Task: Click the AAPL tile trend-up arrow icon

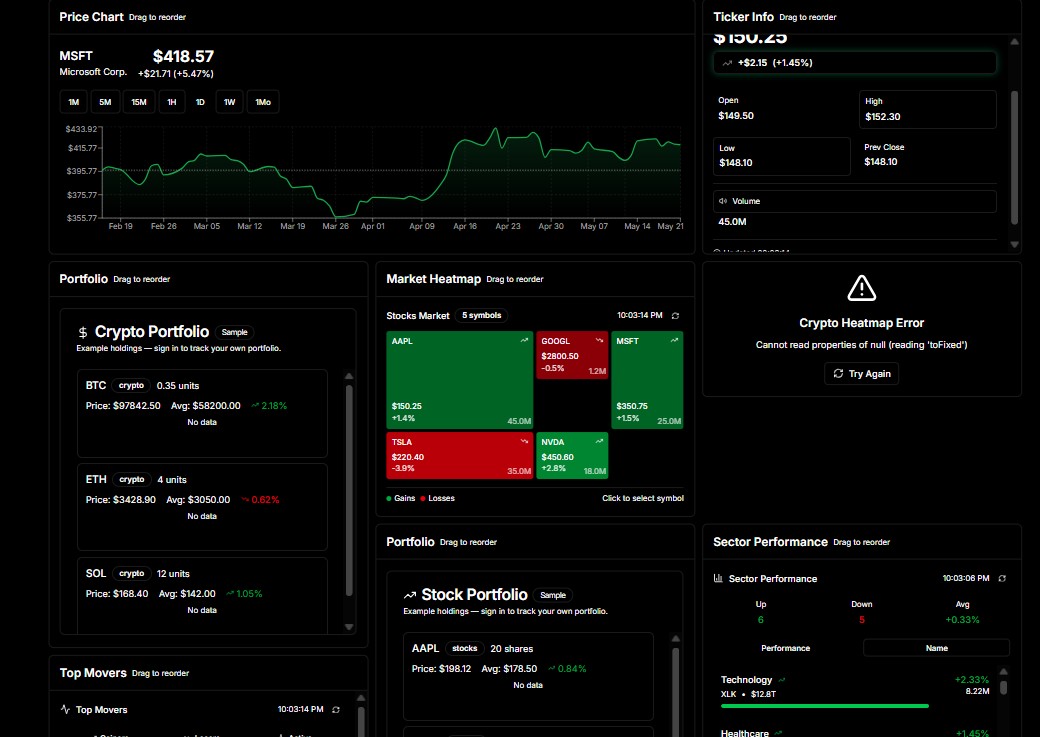Action: point(524,340)
